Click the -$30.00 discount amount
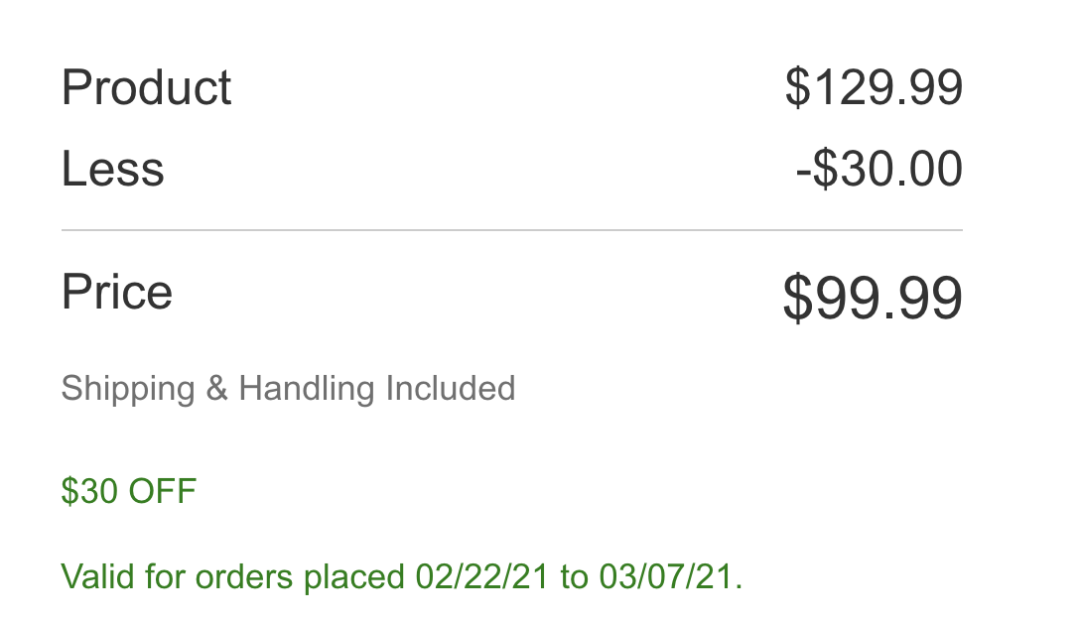1080x621 pixels. [x=879, y=169]
